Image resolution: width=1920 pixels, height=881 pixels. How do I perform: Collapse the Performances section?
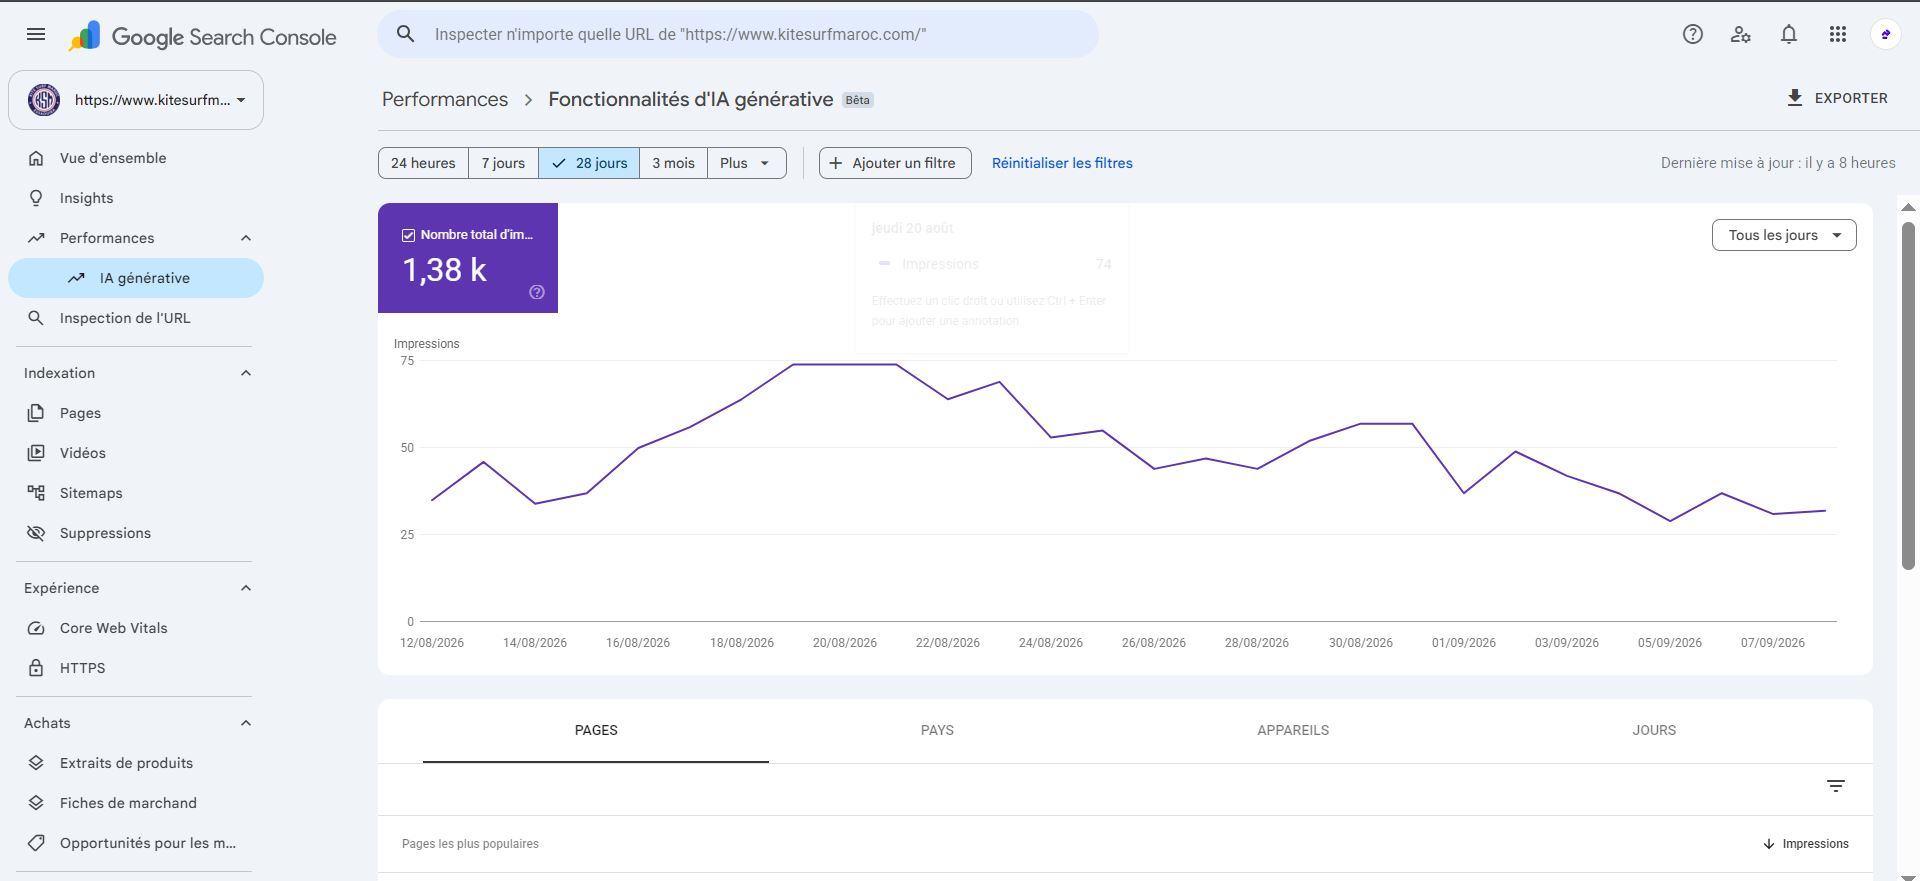246,238
